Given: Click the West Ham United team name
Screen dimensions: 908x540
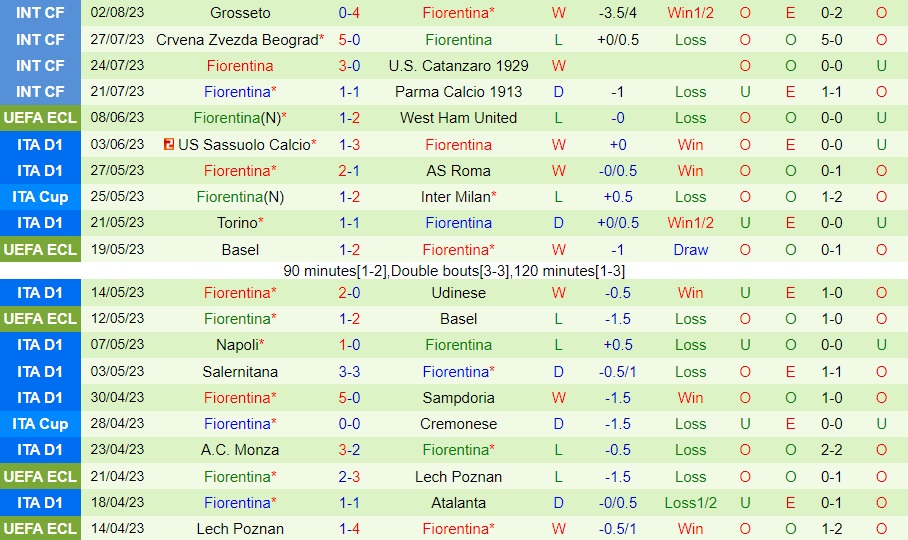Looking at the screenshot, I should (458, 118).
